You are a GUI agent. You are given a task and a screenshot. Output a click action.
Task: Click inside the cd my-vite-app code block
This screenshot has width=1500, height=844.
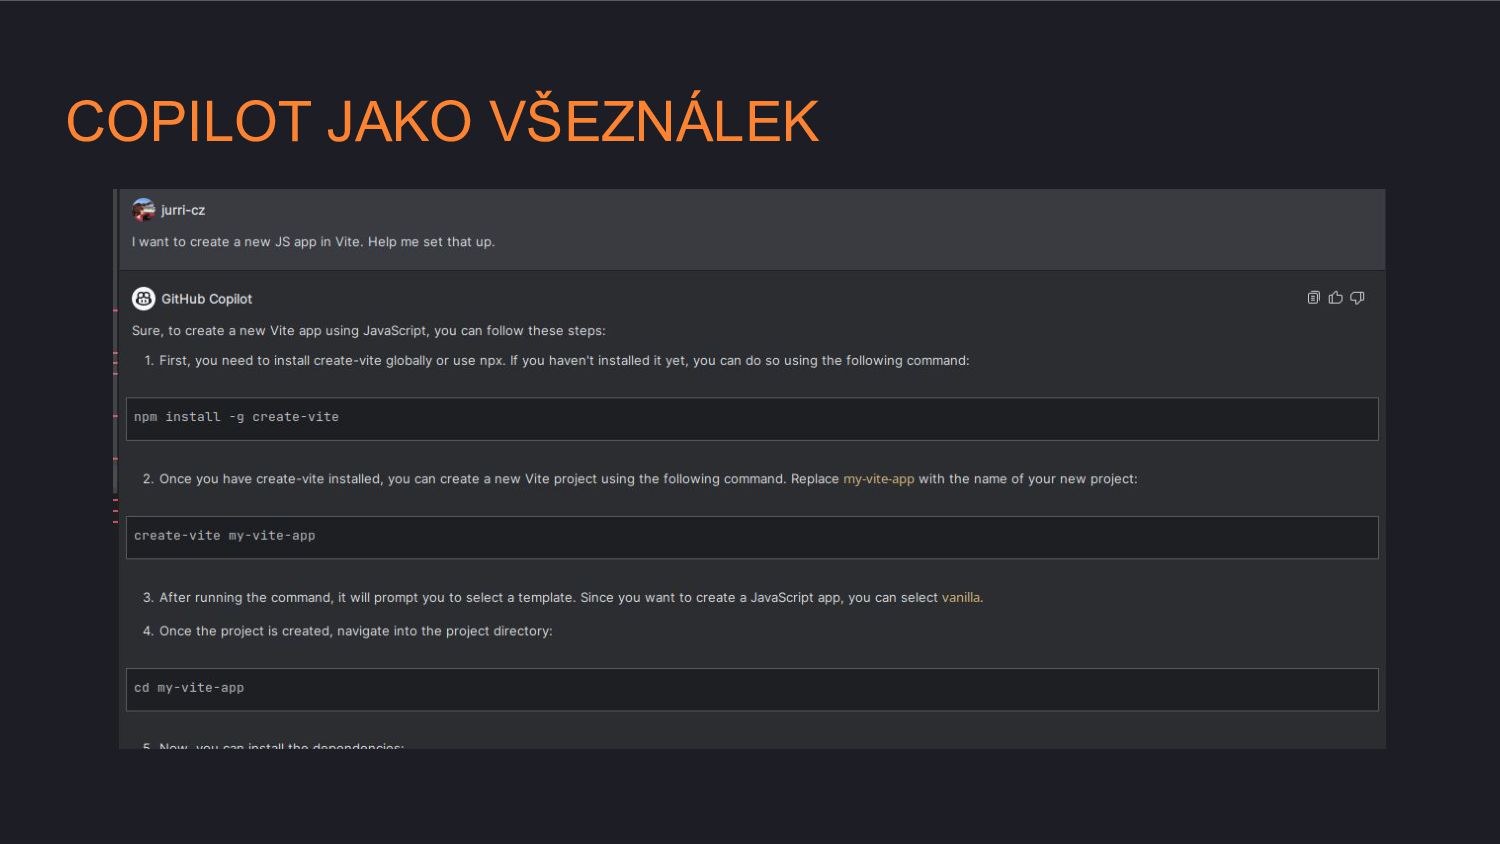(x=752, y=689)
